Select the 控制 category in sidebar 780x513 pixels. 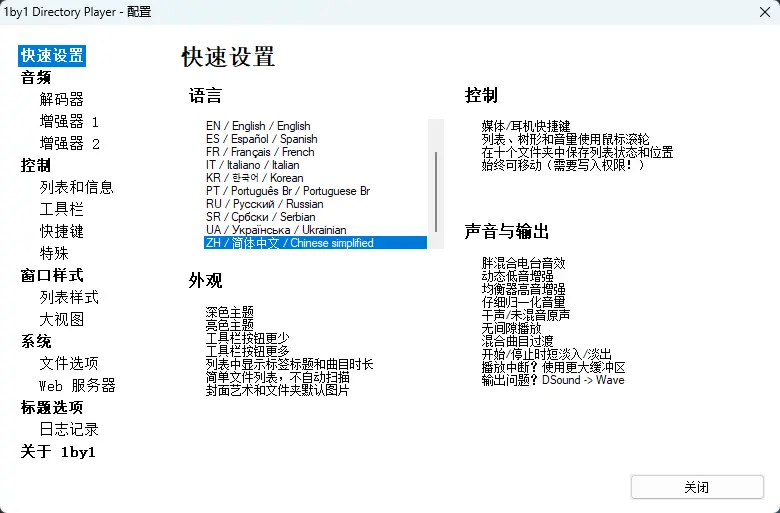(36, 165)
